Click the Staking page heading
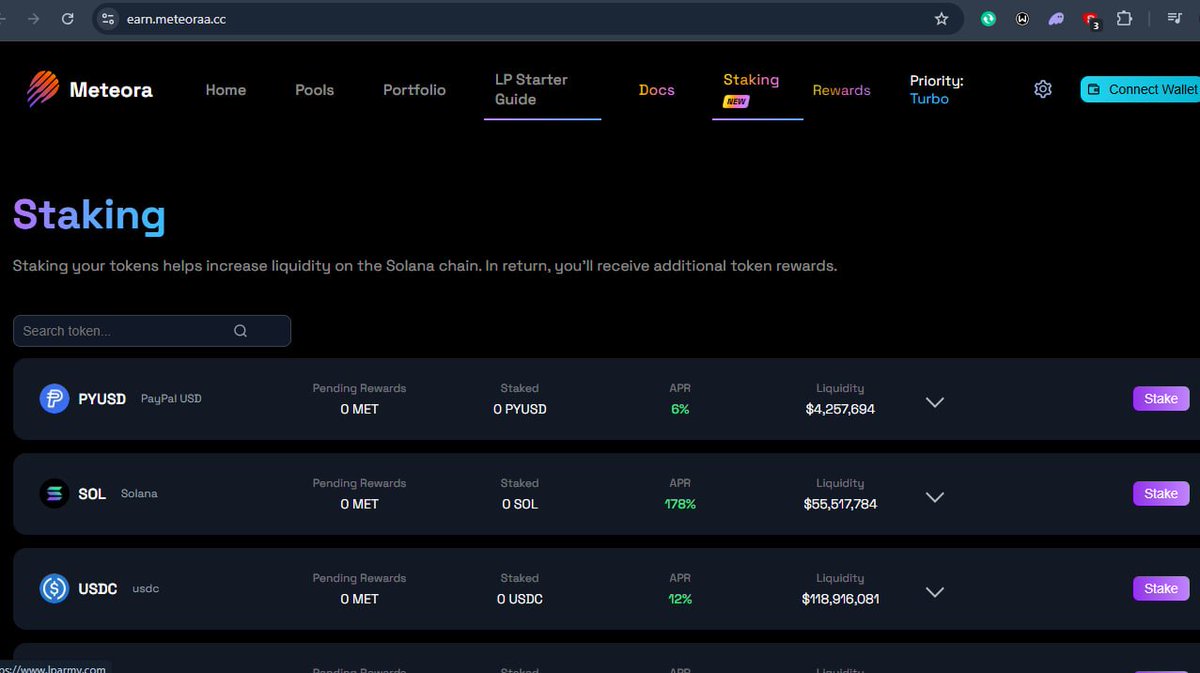Viewport: 1200px width, 673px height. pyautogui.click(x=89, y=215)
